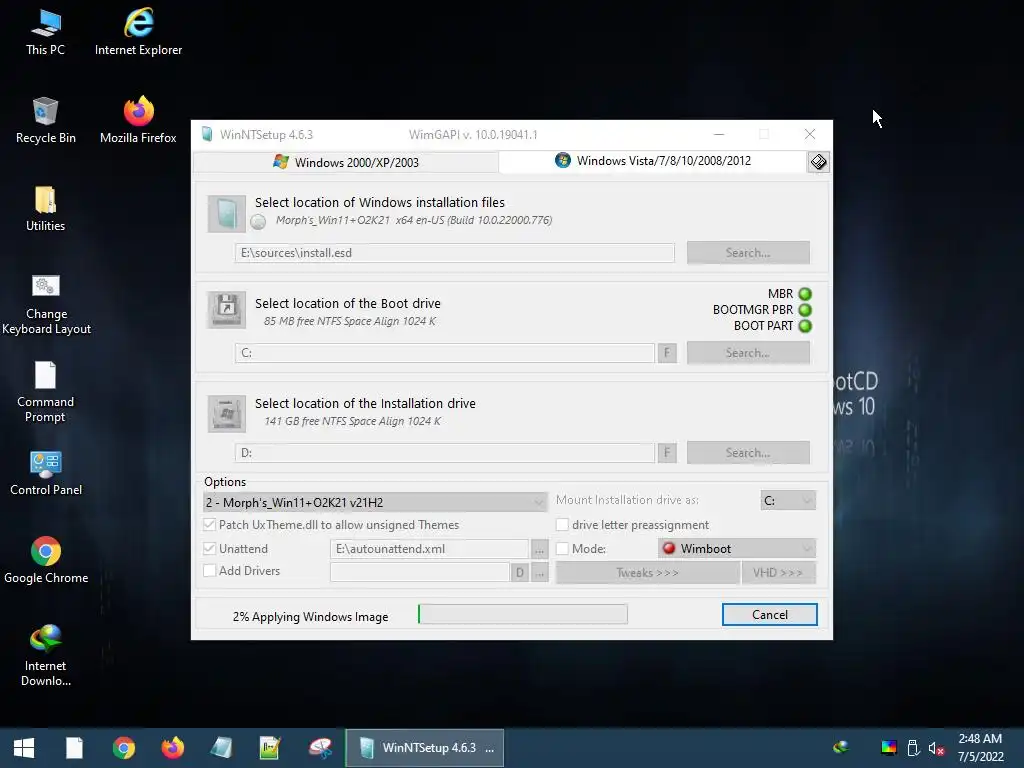Viewport: 1024px width, 768px height.
Task: Click D button beside Add Drivers field
Action: [x=519, y=573]
